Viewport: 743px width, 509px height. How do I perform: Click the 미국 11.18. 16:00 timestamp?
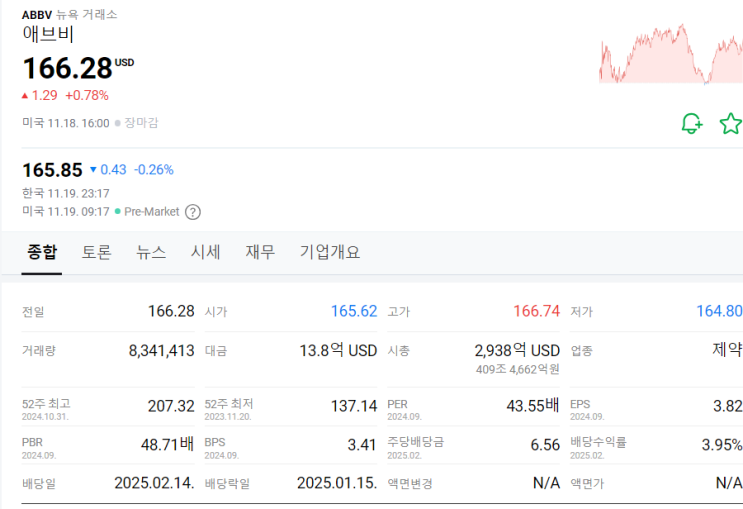pos(66,123)
